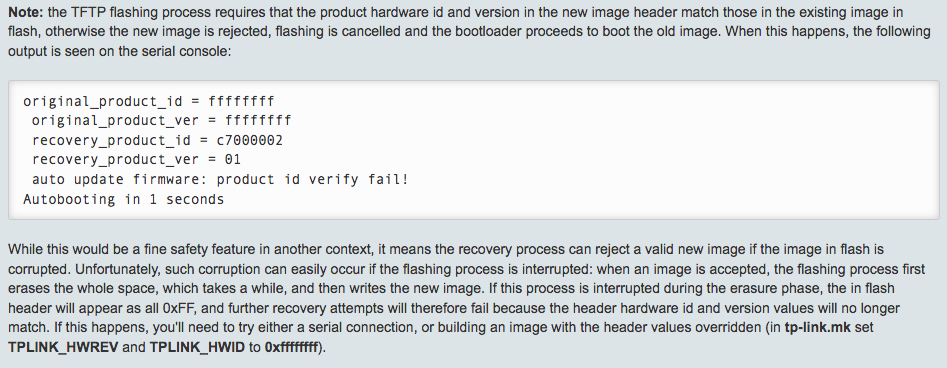
Task: Click the bold 'Note:' label
Action: [26, 12]
